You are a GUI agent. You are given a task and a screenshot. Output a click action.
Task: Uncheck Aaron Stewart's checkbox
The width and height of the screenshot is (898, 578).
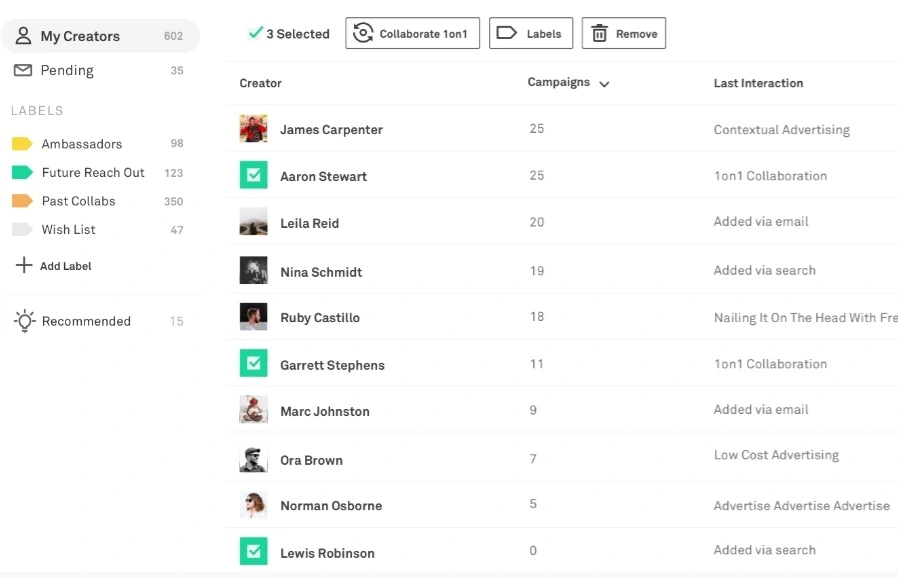pyautogui.click(x=254, y=175)
